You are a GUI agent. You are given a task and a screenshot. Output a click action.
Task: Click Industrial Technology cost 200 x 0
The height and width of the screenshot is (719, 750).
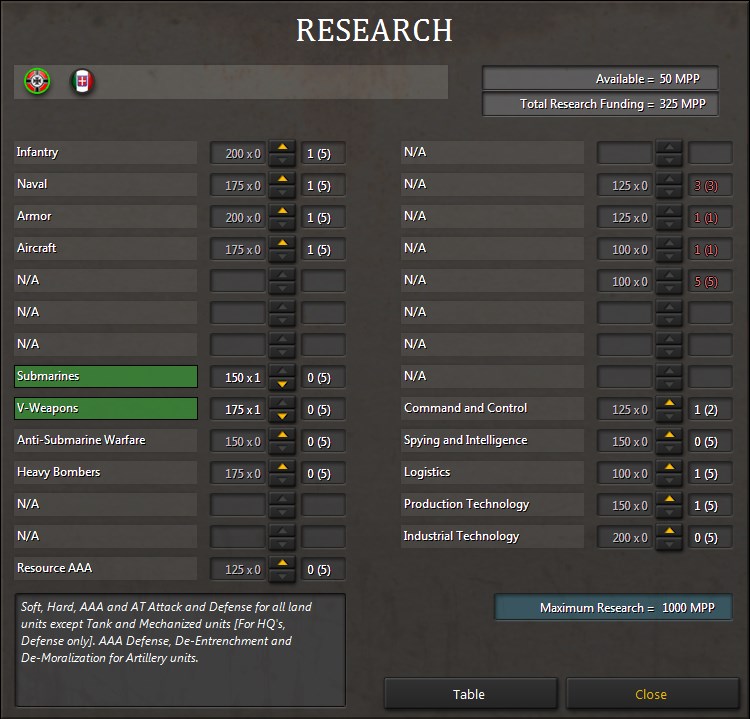625,538
